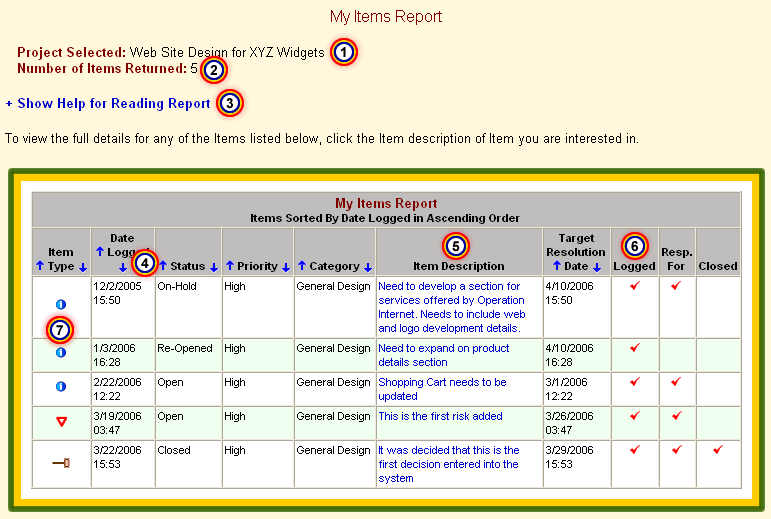The image size is (771, 519).
Task: Sort Status descending with the down arrow
Action: pos(213,266)
